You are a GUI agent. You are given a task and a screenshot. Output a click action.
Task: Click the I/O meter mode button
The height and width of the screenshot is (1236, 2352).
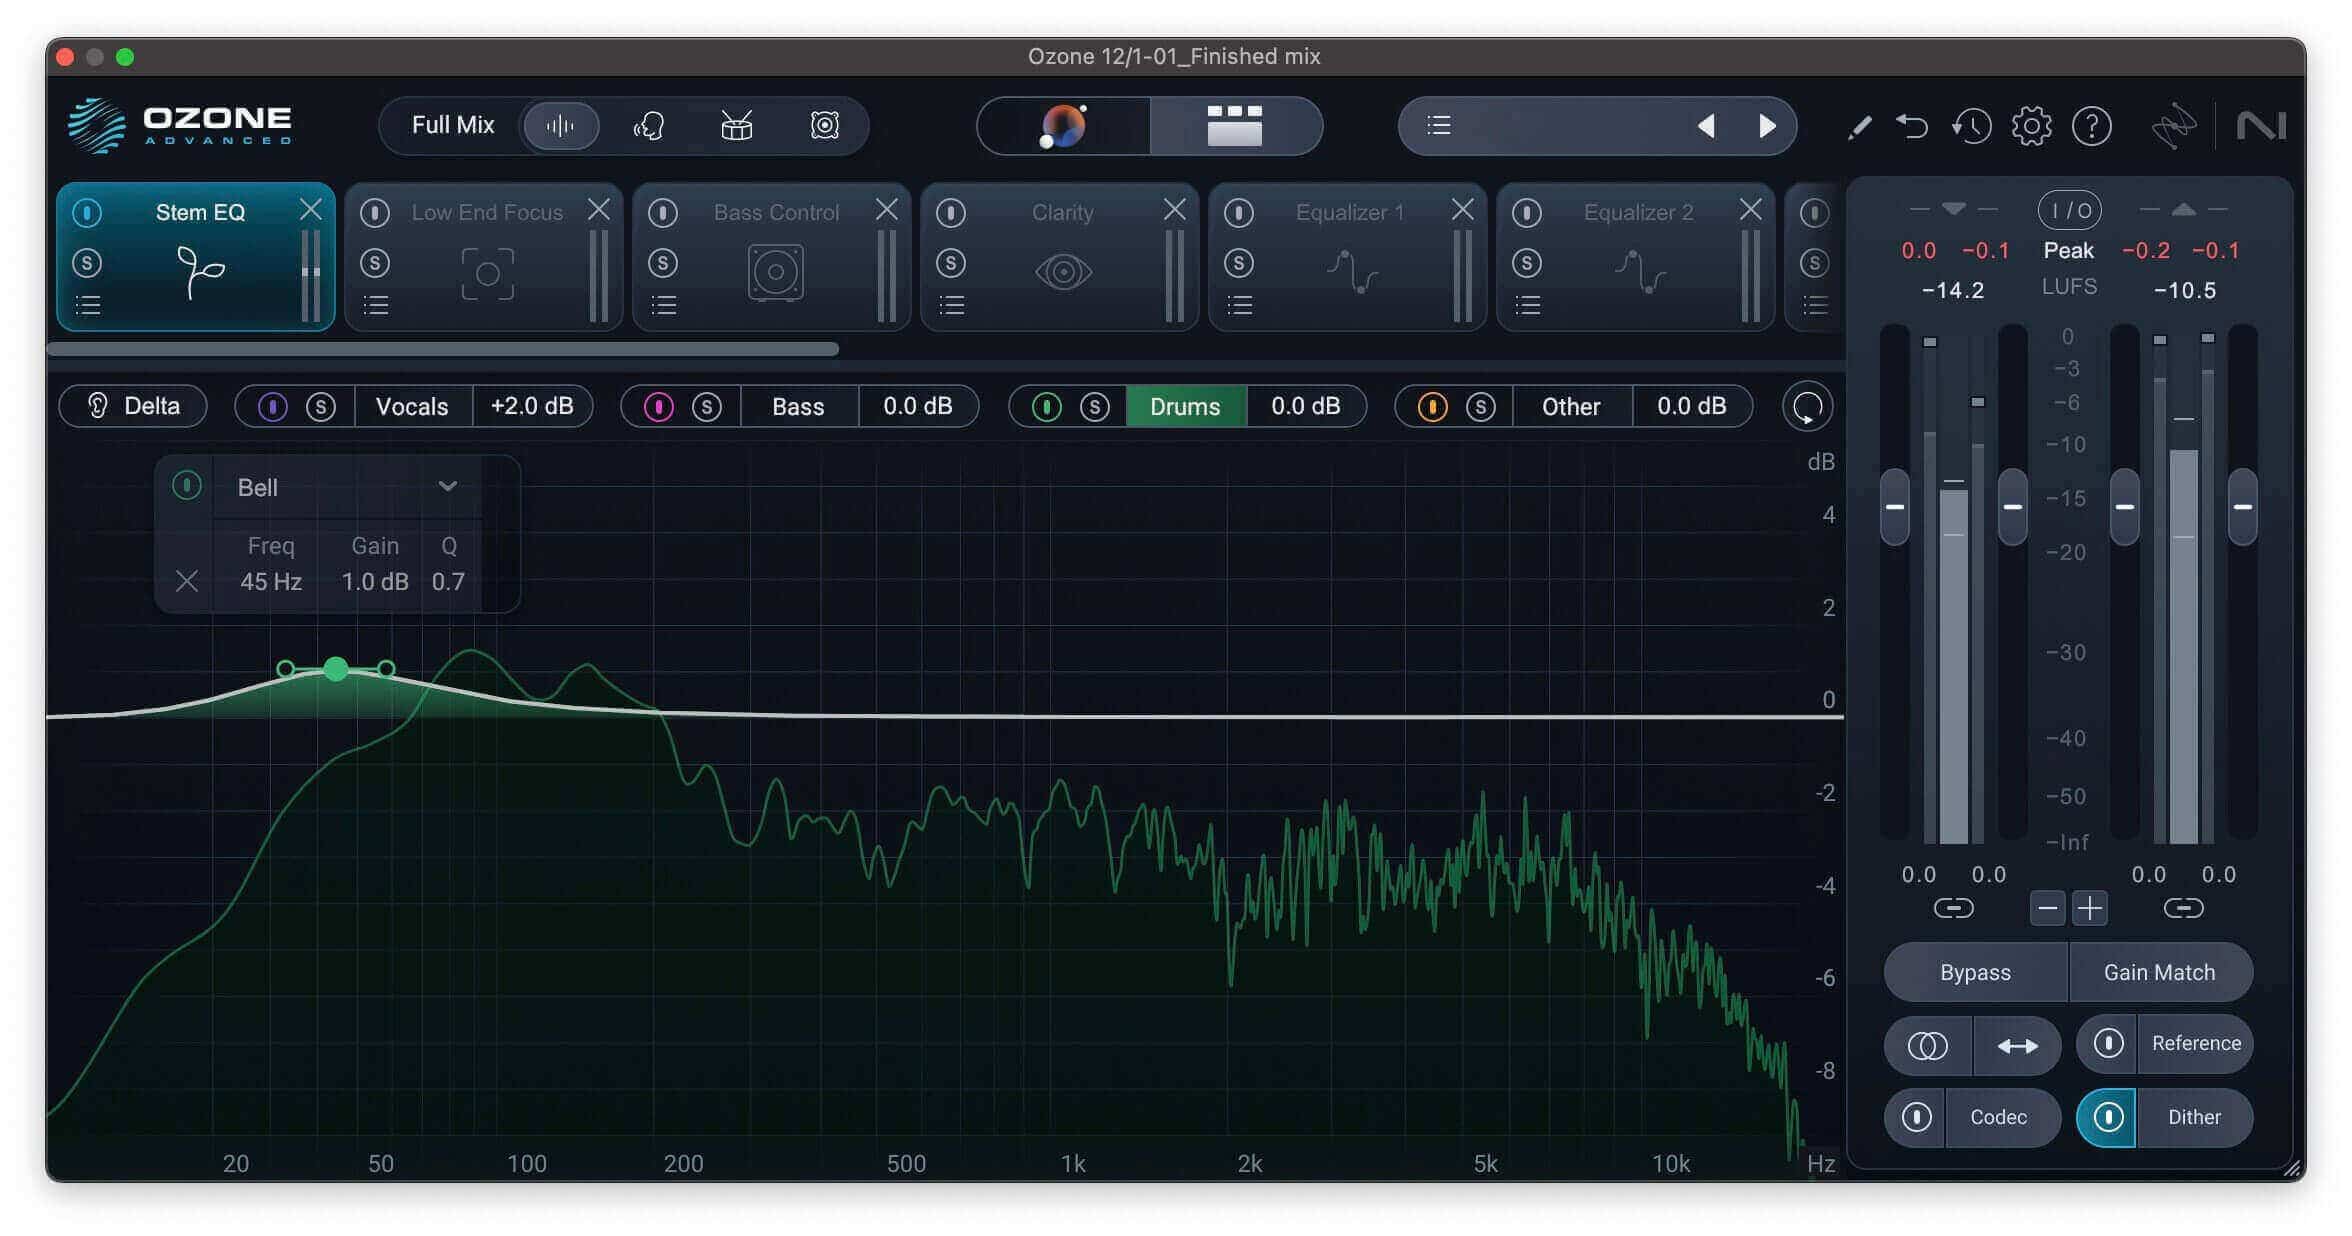2069,210
